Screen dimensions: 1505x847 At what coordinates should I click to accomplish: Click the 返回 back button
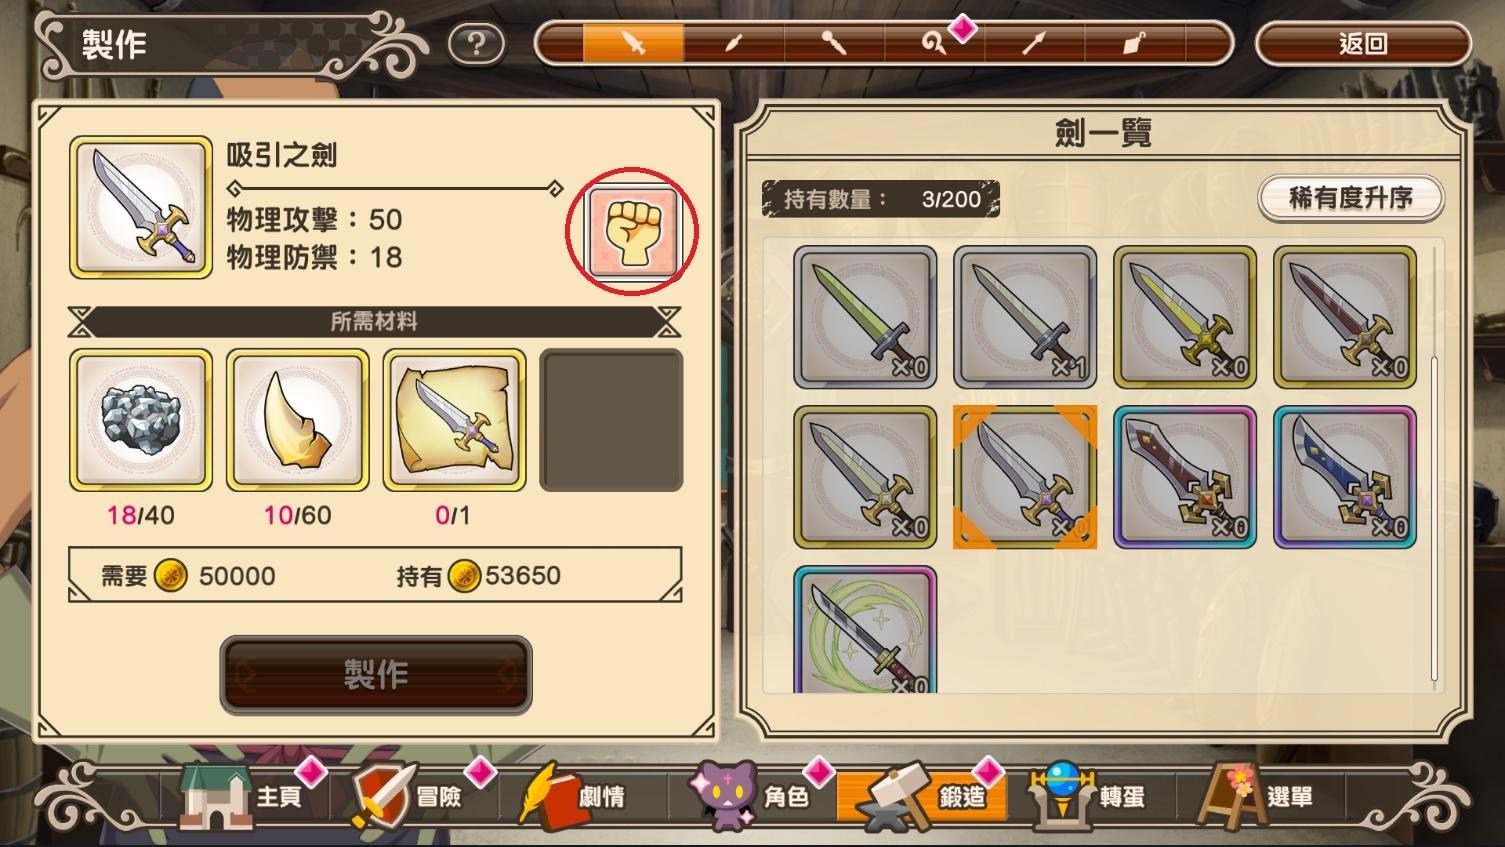[1363, 44]
